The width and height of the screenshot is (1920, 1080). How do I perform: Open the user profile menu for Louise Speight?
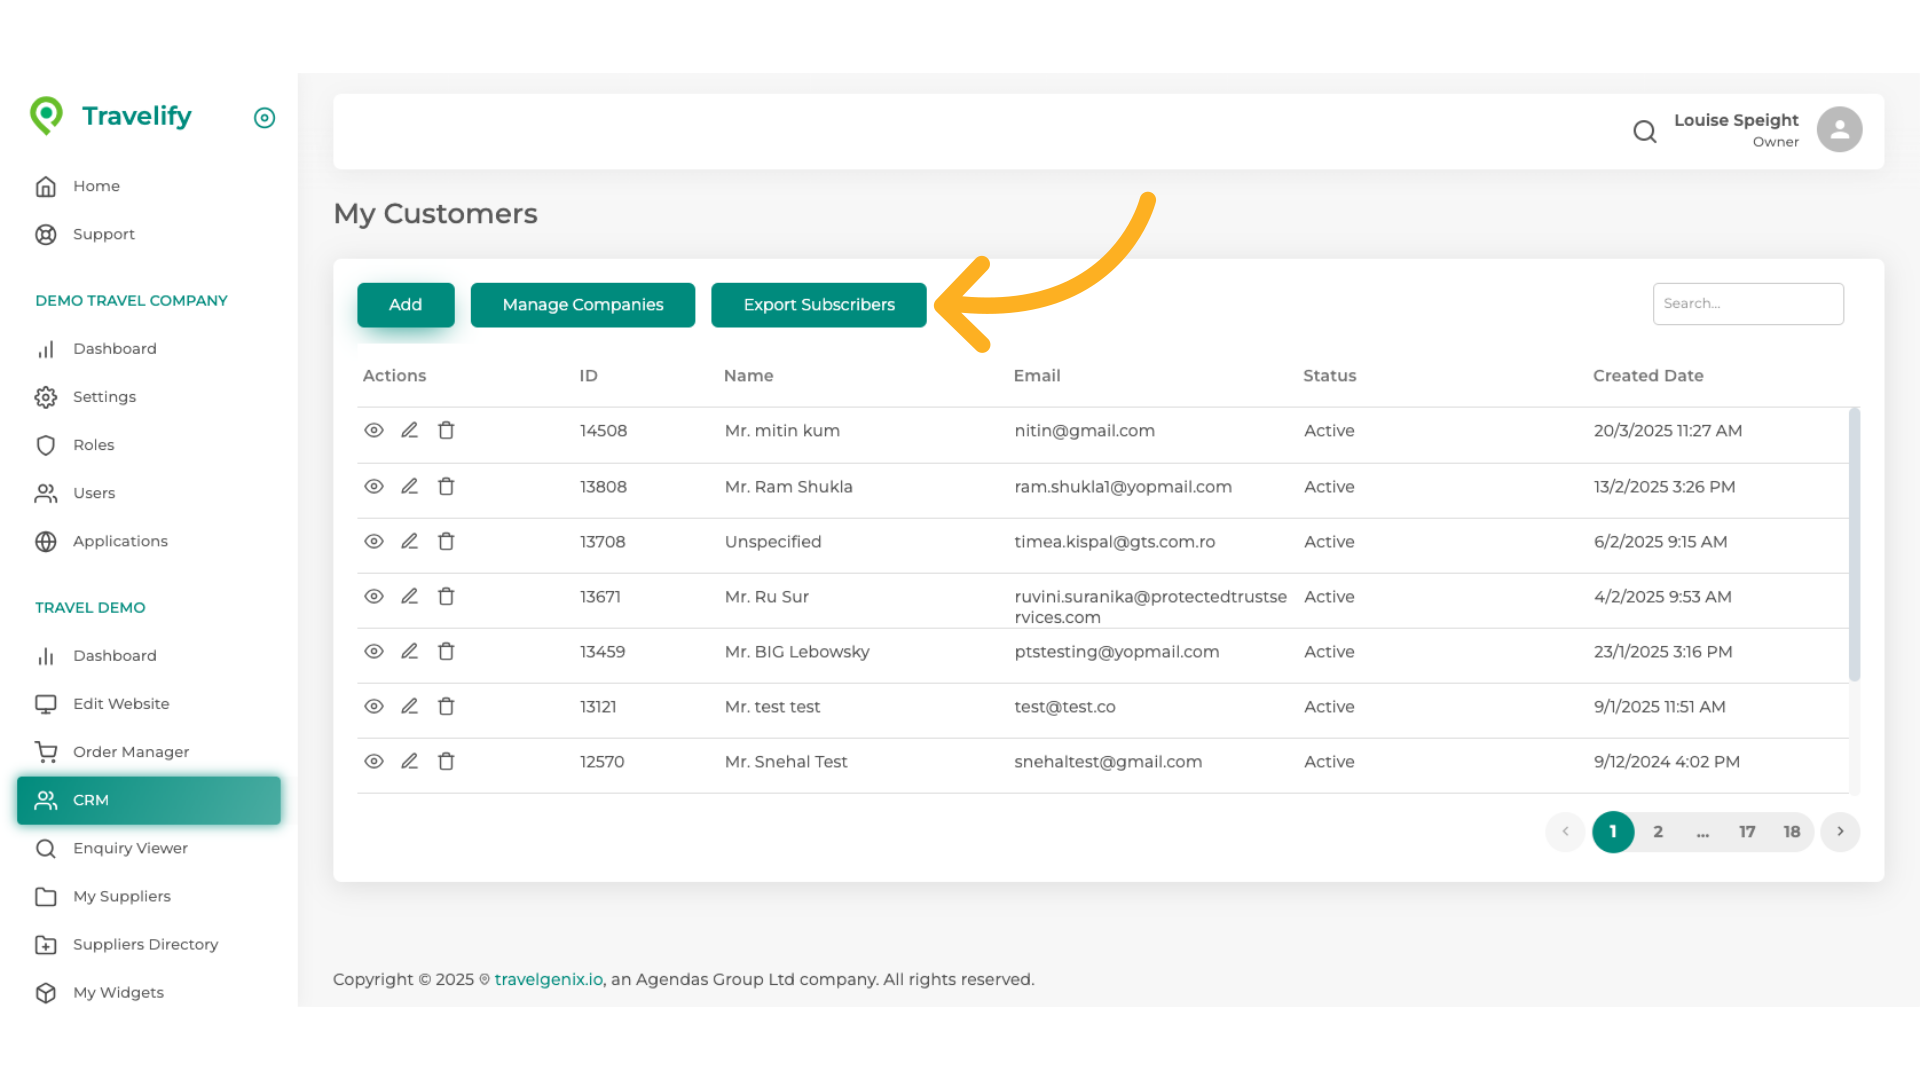(1839, 129)
